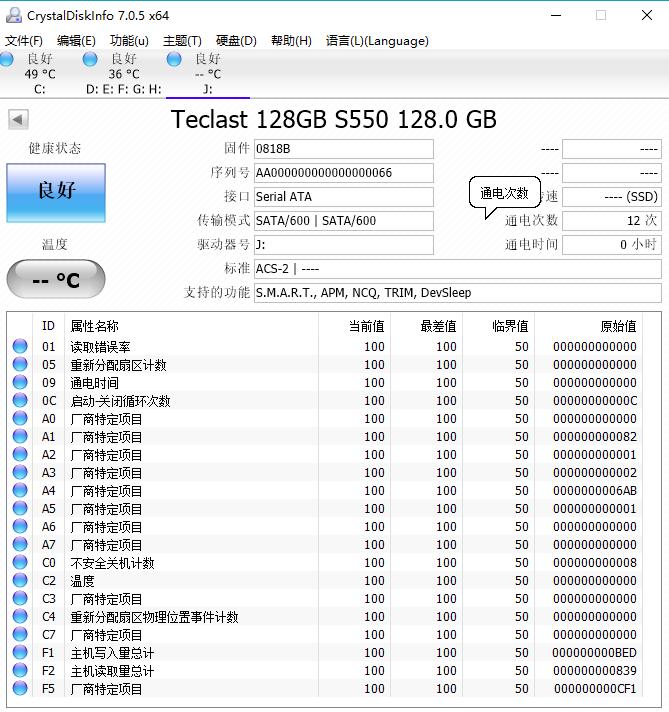Click the status circle for attribute F2

click(20, 670)
